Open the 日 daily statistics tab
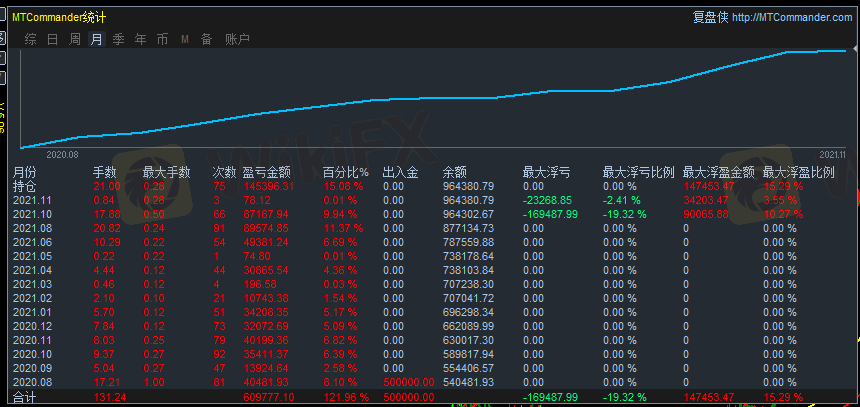 click(x=52, y=39)
